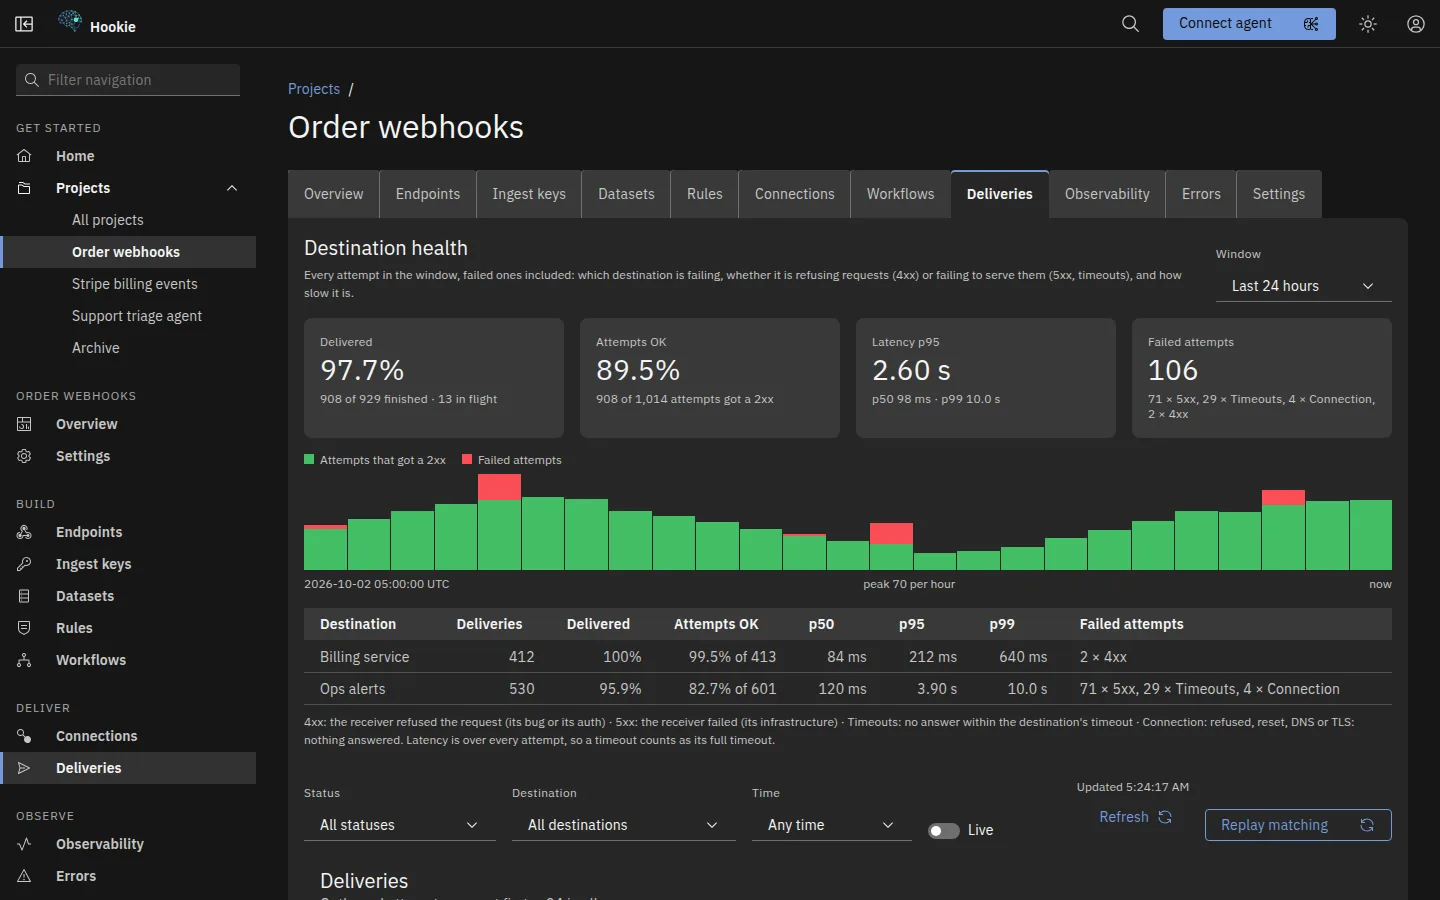Click the Endpoints sidebar icon

tap(24, 532)
